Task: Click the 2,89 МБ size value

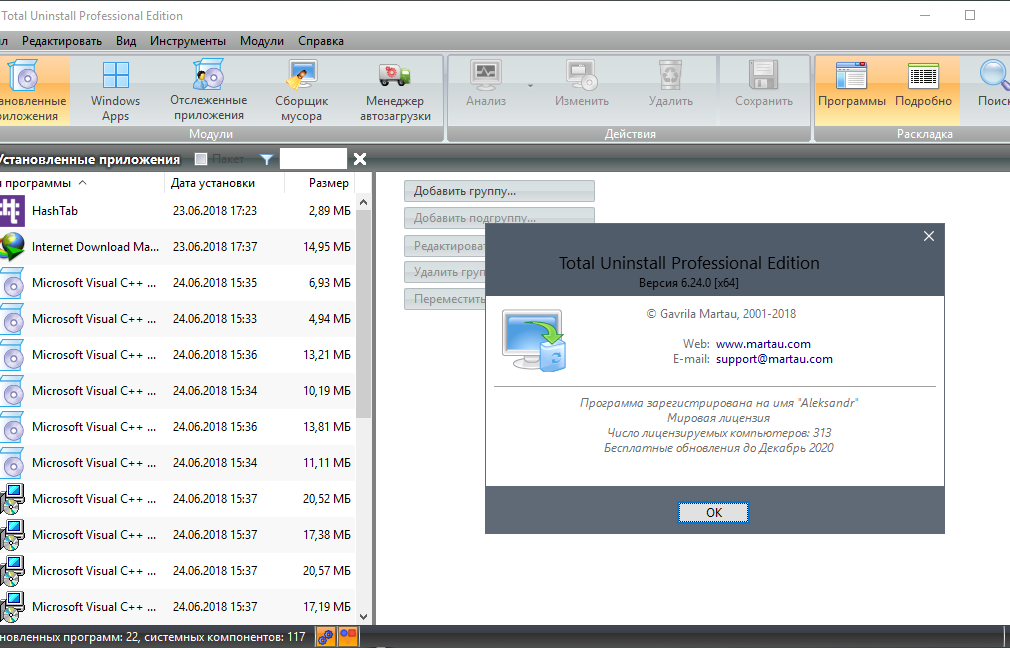Action: pos(330,211)
